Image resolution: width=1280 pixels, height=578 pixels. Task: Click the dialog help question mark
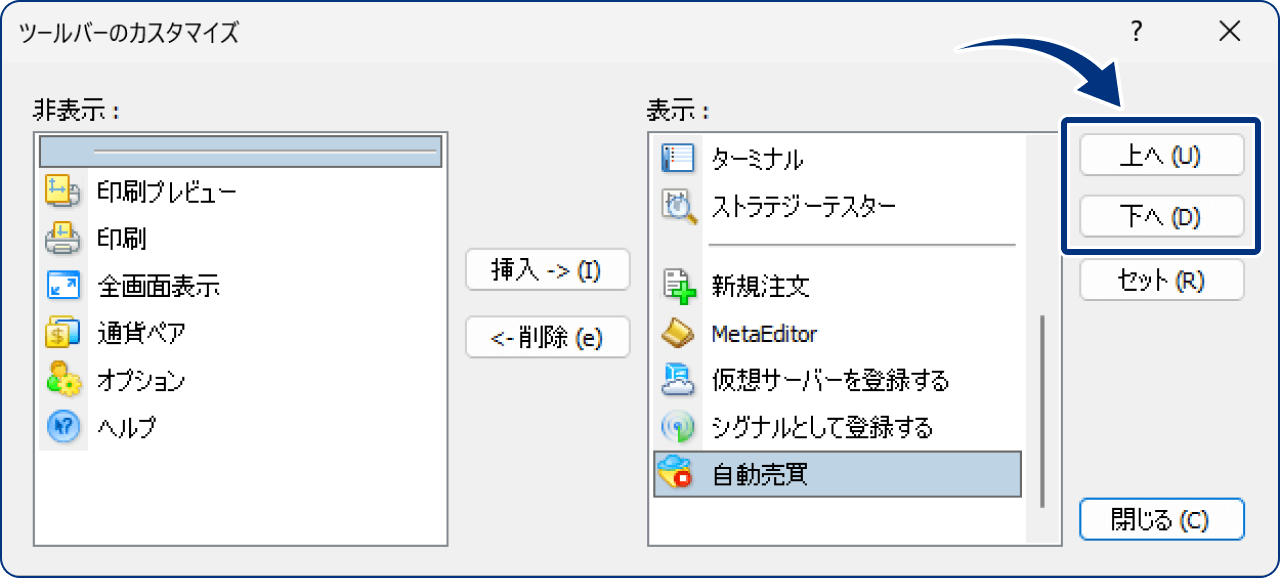[x=1135, y=31]
